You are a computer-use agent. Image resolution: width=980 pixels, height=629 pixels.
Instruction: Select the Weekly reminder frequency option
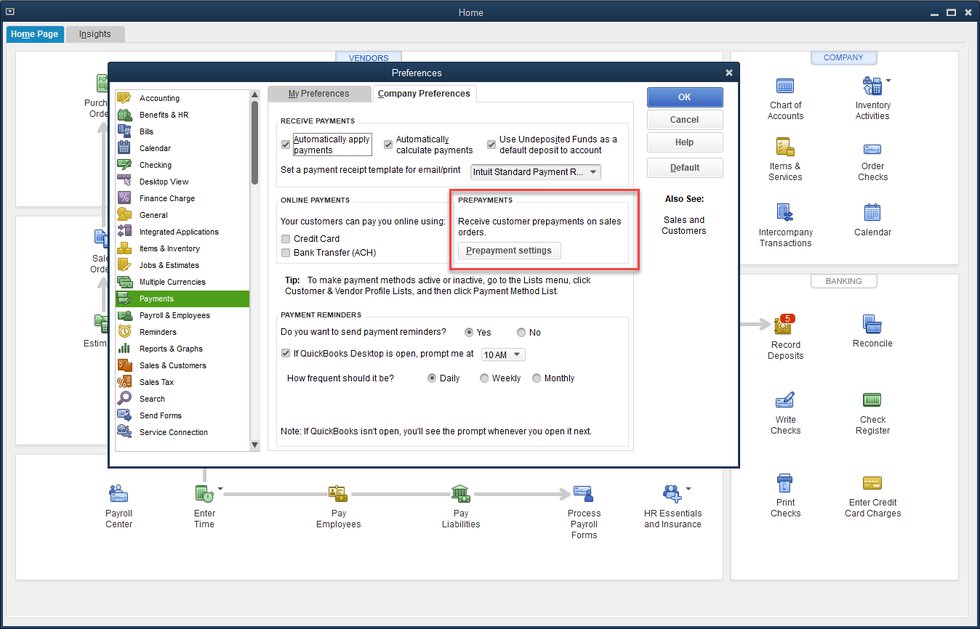485,379
